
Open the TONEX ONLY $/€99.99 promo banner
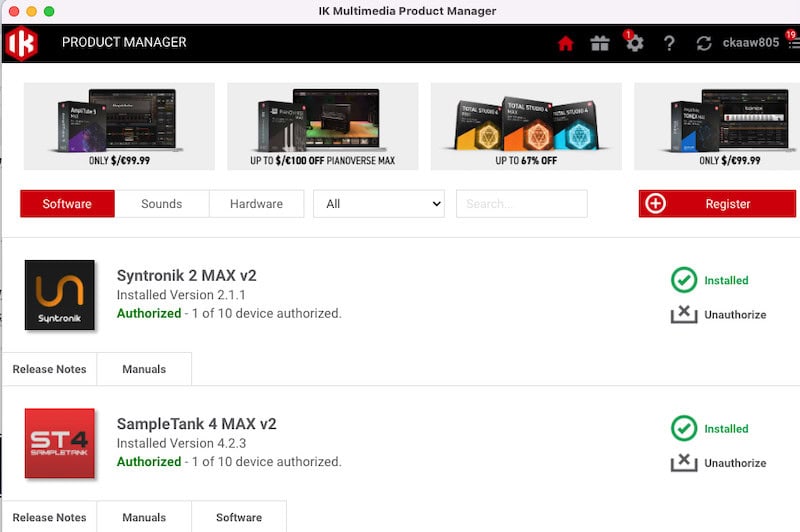[x=717, y=126]
